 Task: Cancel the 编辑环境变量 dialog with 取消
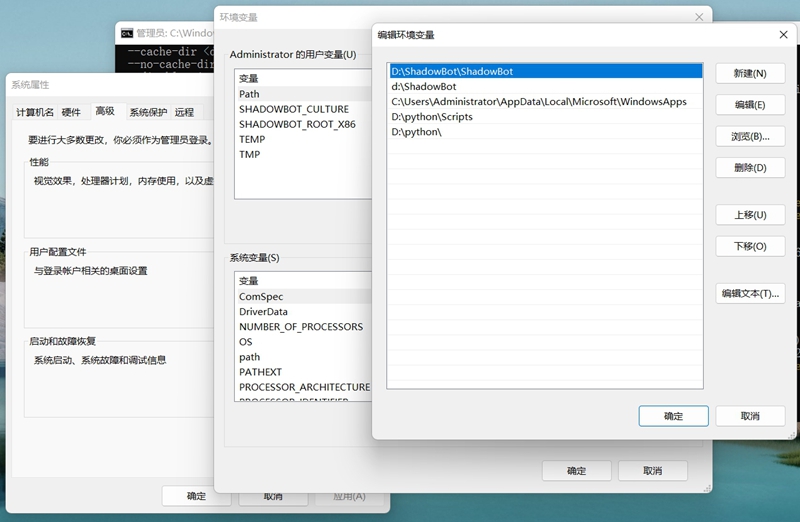(x=750, y=416)
